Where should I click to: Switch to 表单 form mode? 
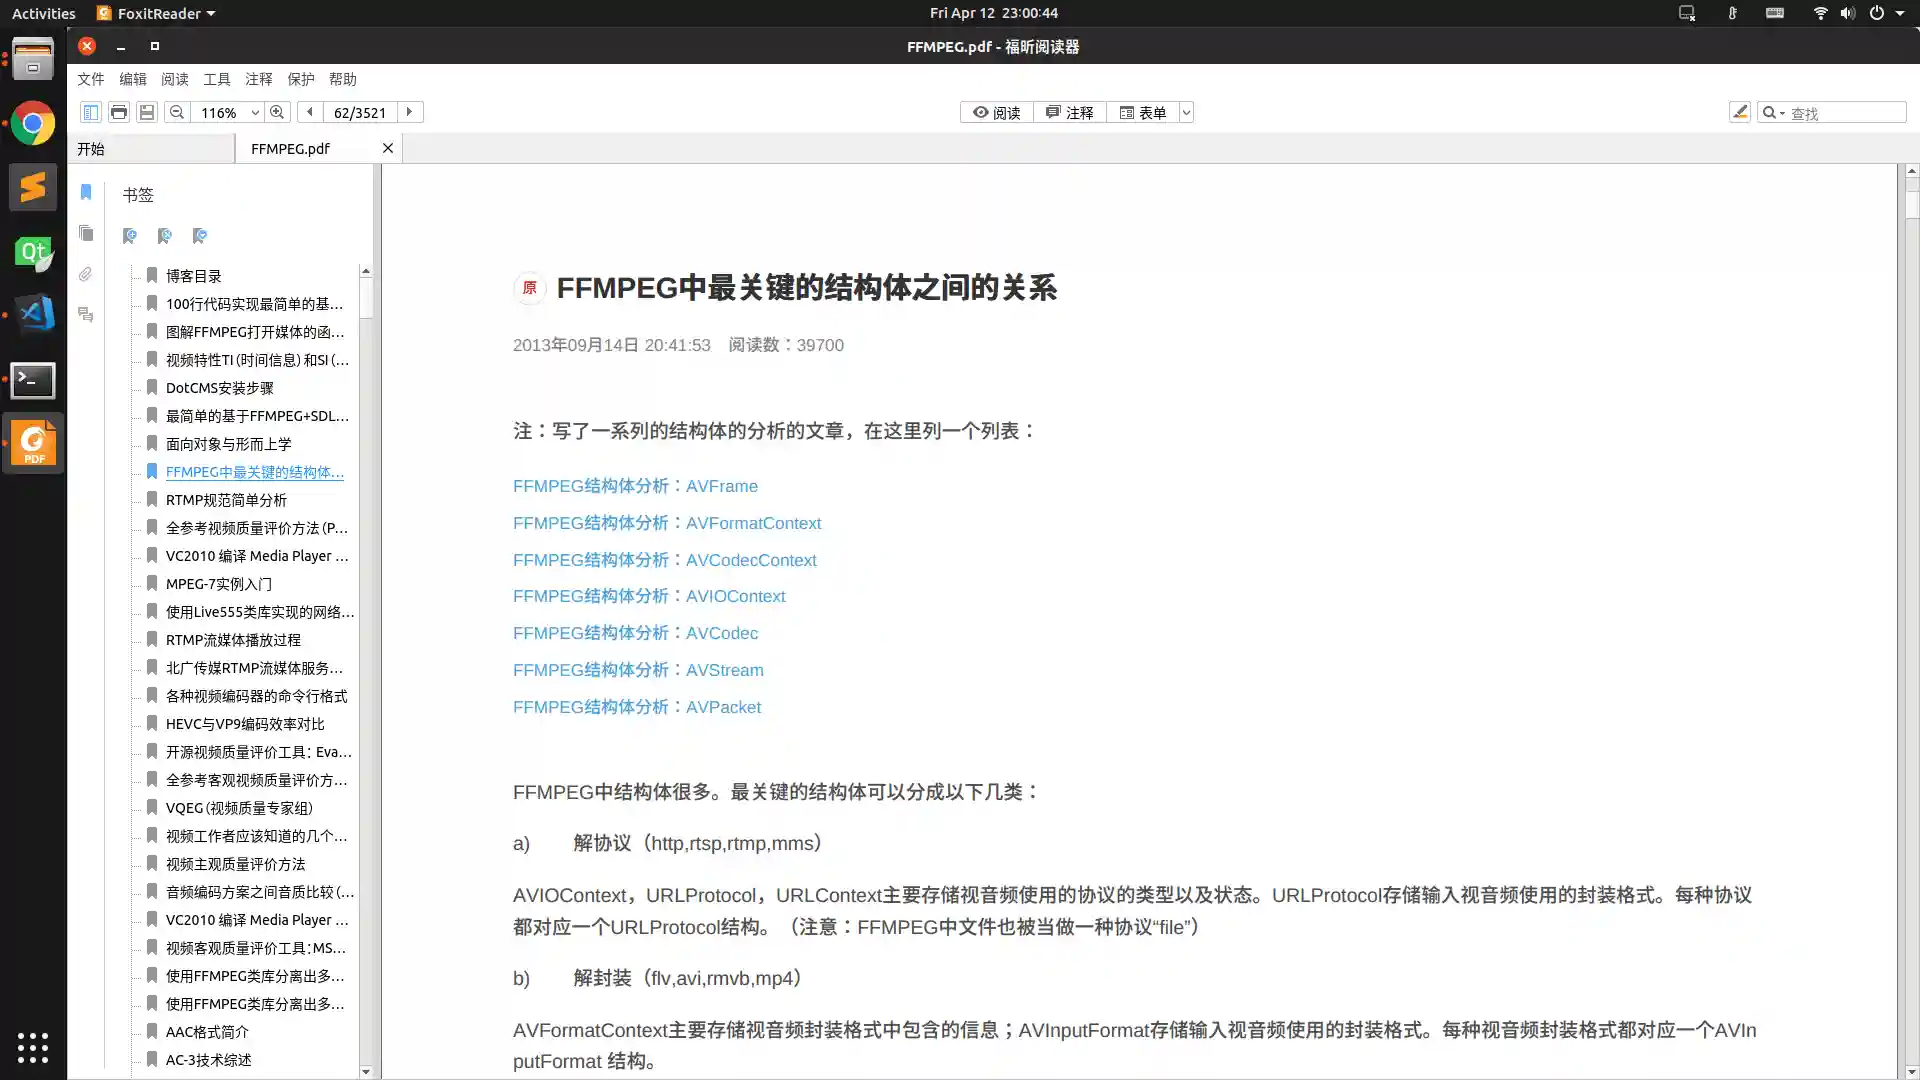pyautogui.click(x=1143, y=113)
